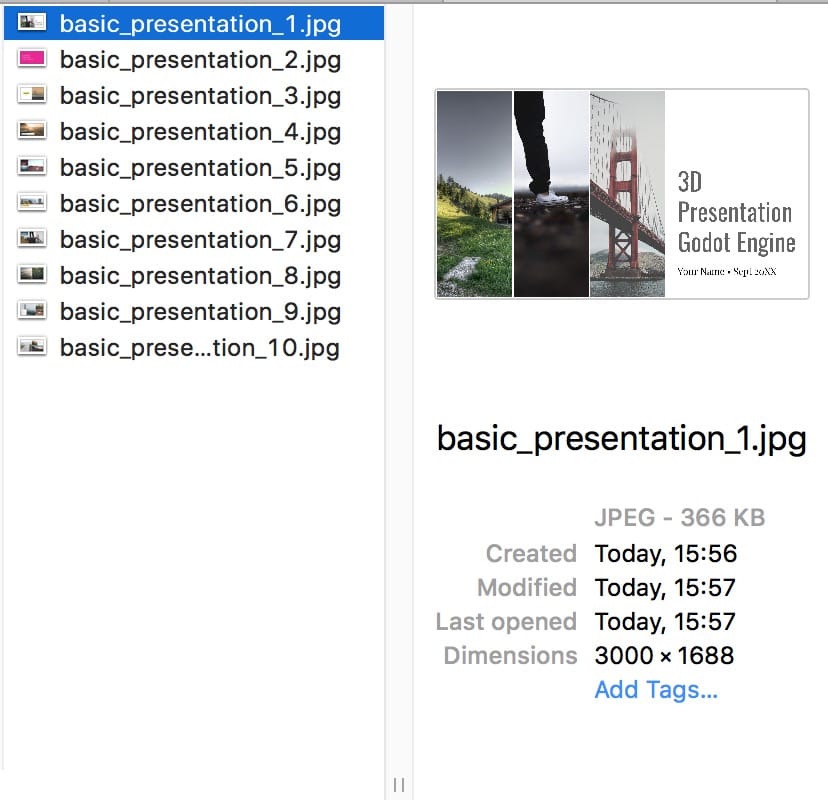This screenshot has height=800, width=828.
Task: Click the Last opened value Today, 15:57
Action: pos(665,622)
